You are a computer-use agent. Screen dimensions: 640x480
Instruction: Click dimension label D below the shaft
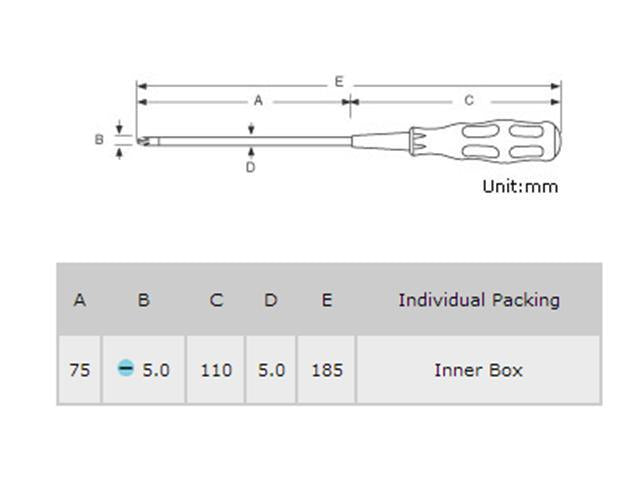coord(250,167)
